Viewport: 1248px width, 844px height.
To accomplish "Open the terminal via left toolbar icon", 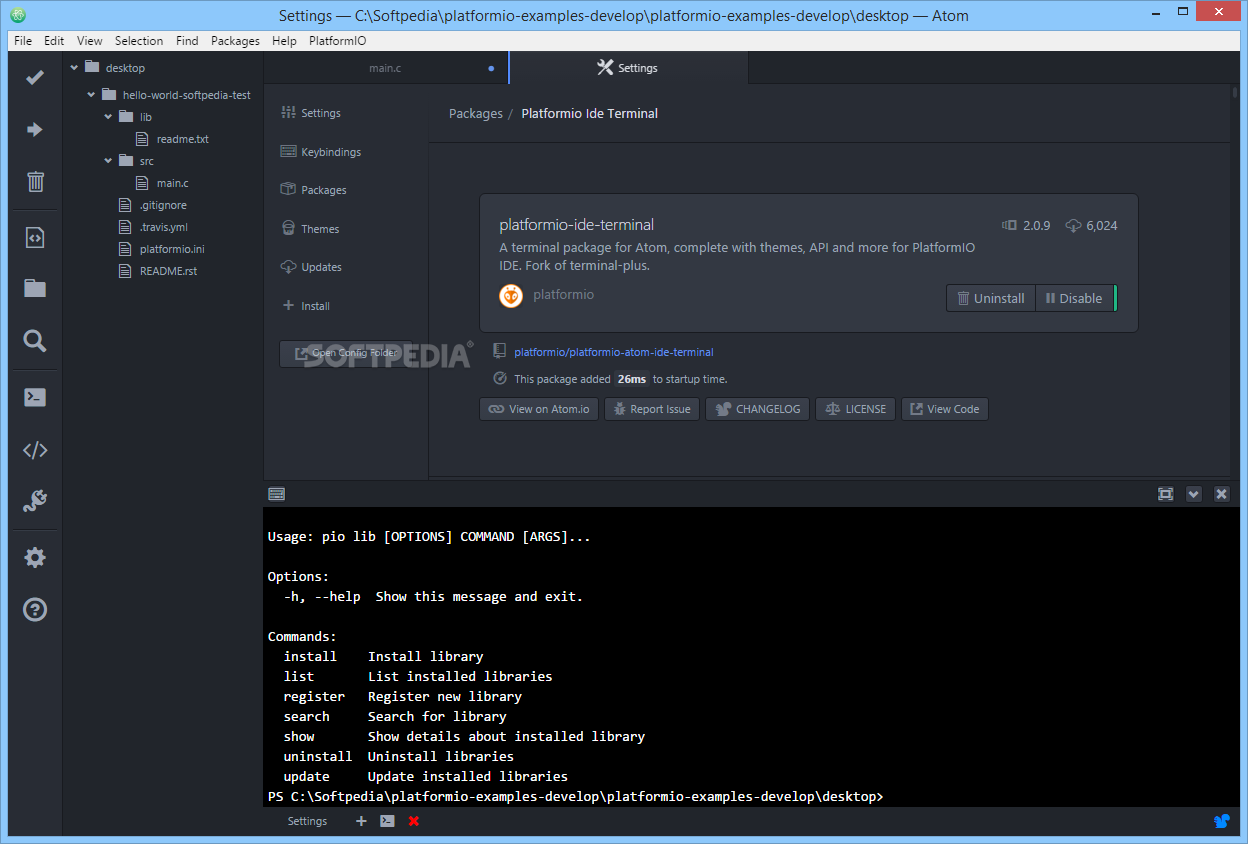I will click(x=35, y=397).
